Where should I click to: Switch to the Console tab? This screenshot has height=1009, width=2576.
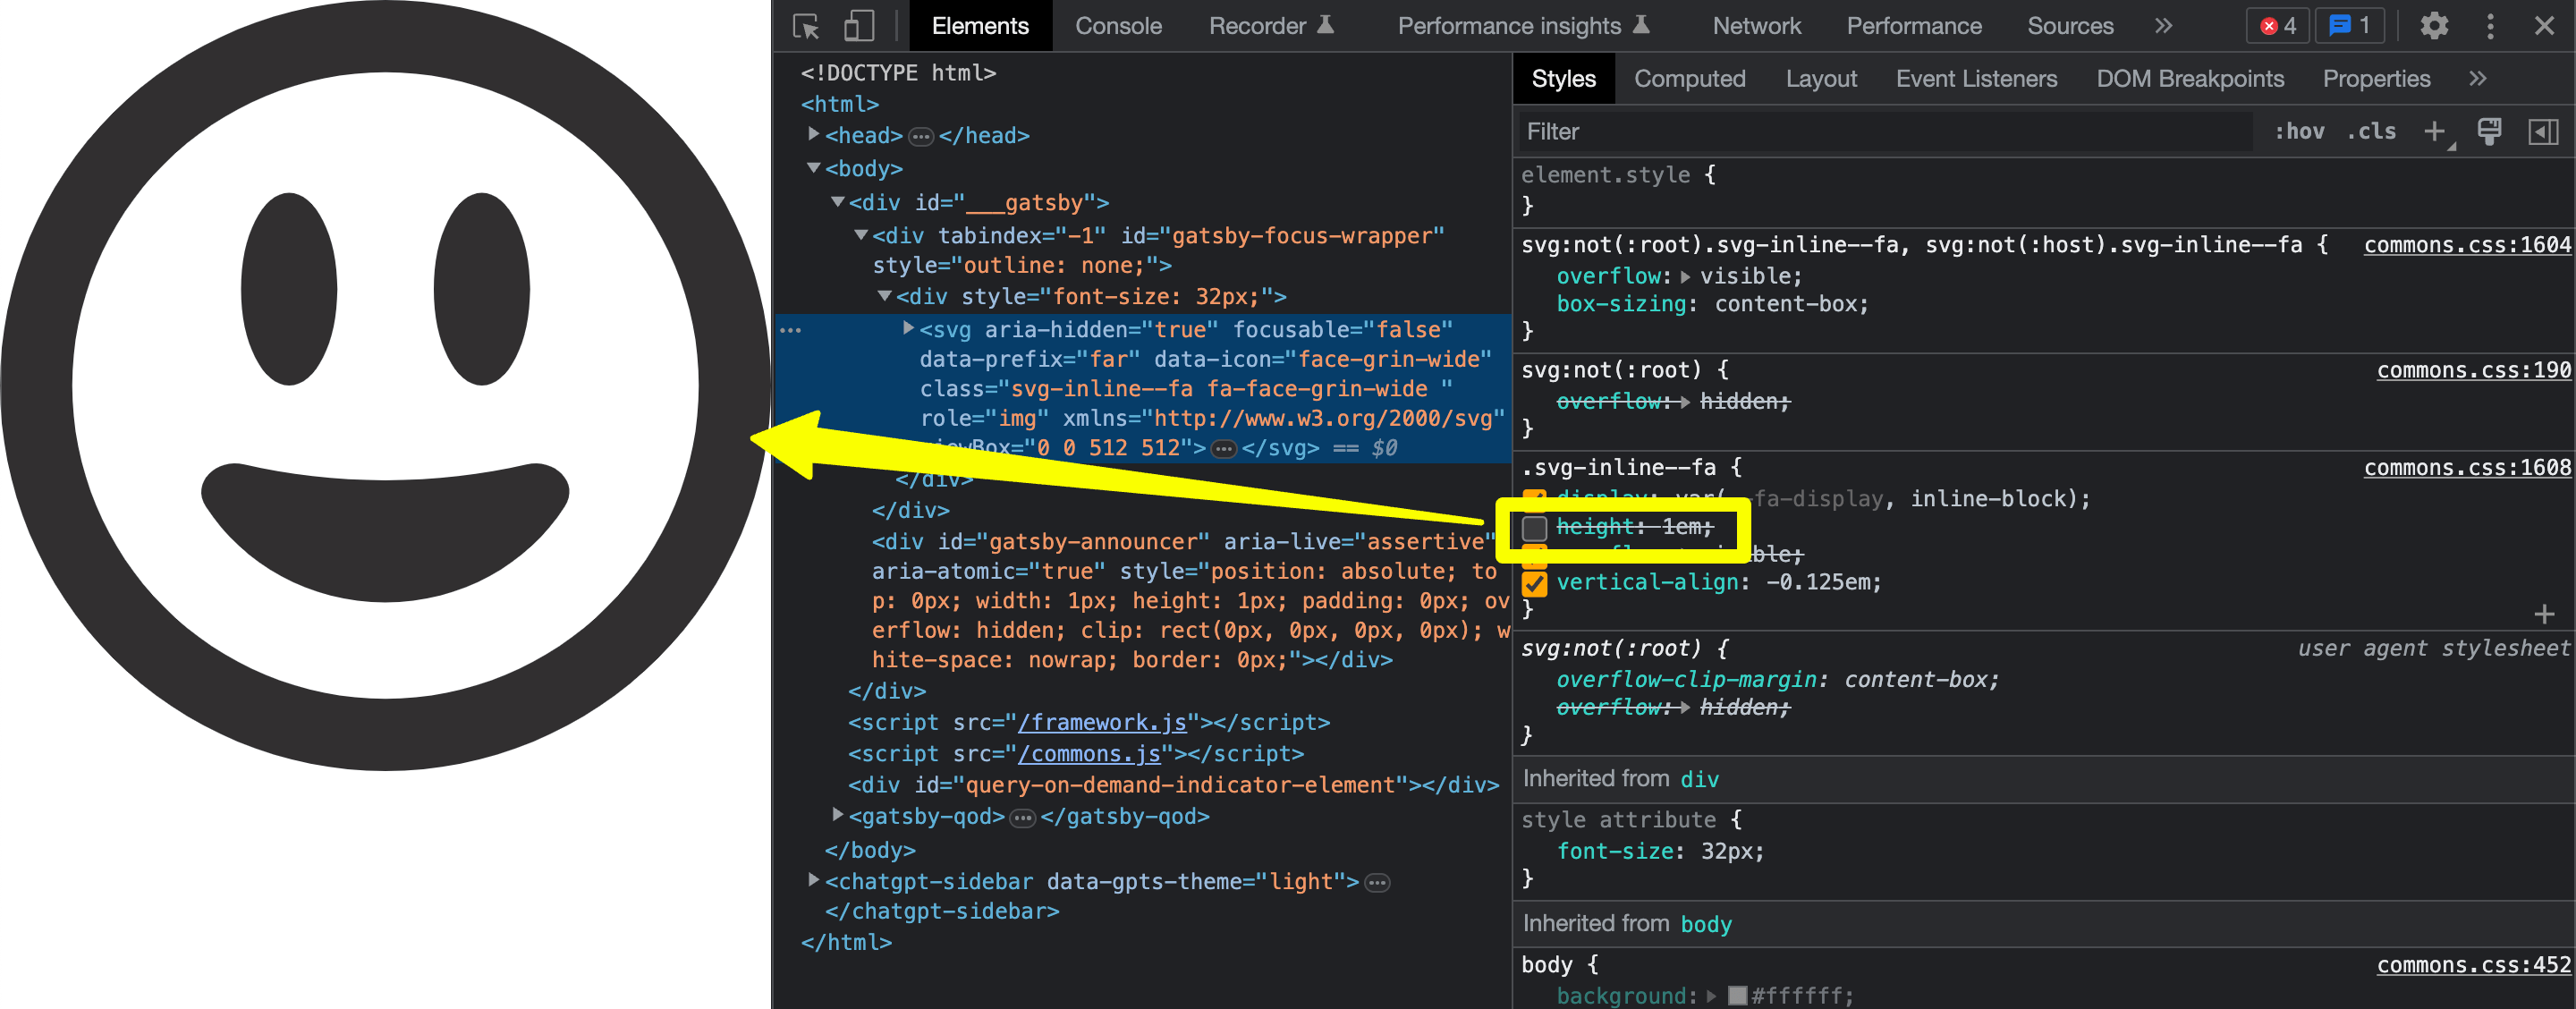(1118, 26)
